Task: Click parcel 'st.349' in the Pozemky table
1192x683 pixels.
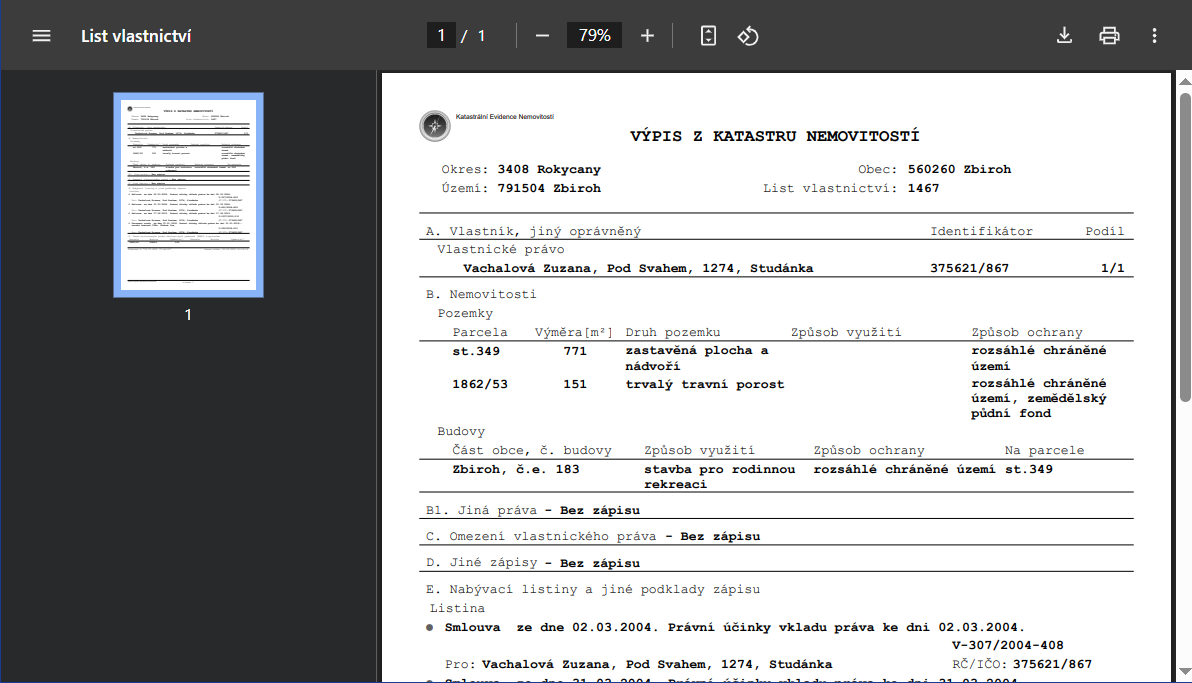Action: pos(476,351)
